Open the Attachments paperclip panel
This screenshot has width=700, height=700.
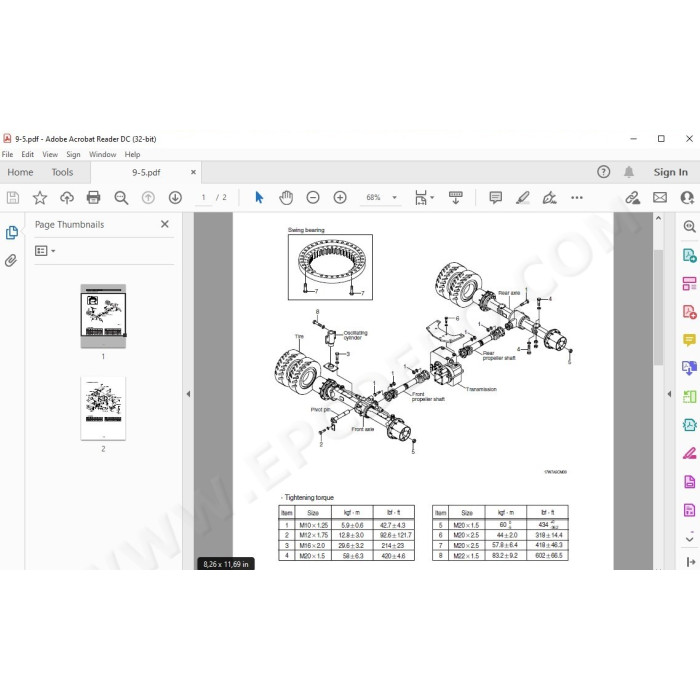tap(11, 260)
